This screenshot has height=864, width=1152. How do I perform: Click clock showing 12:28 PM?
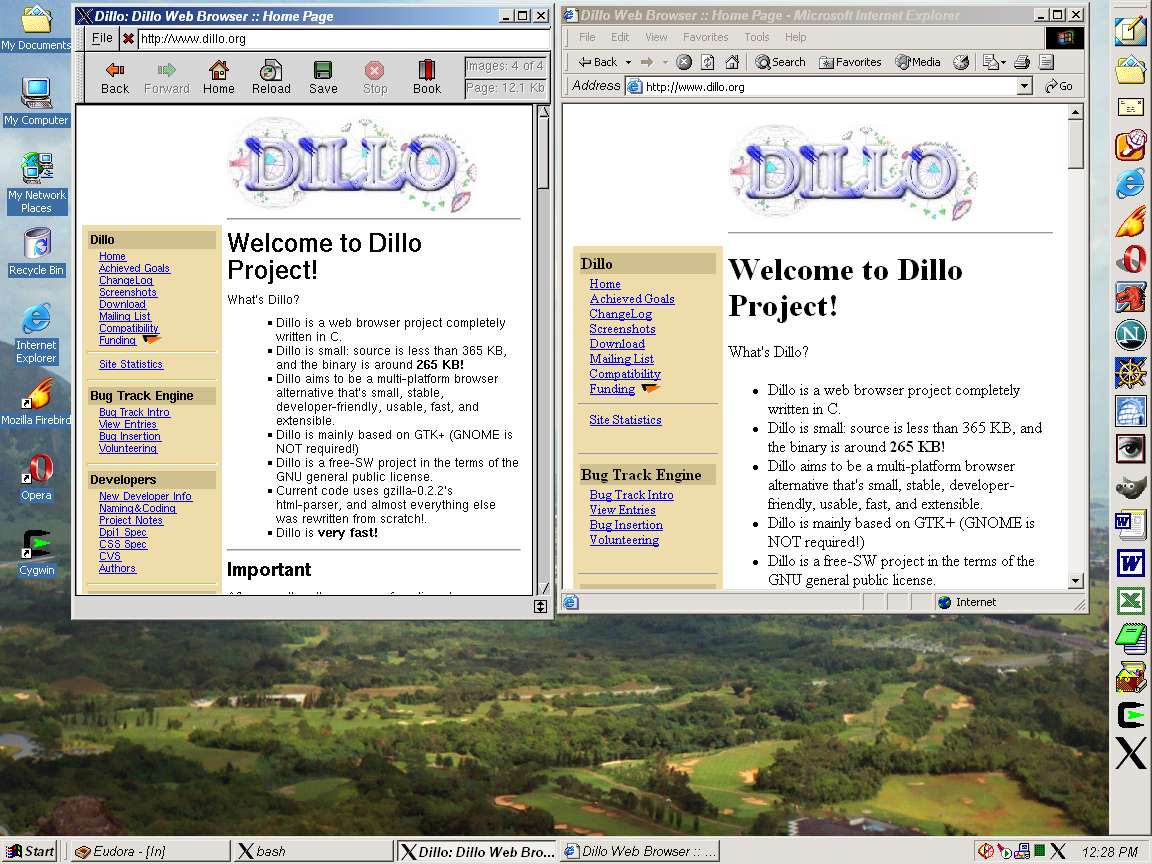(x=1109, y=852)
